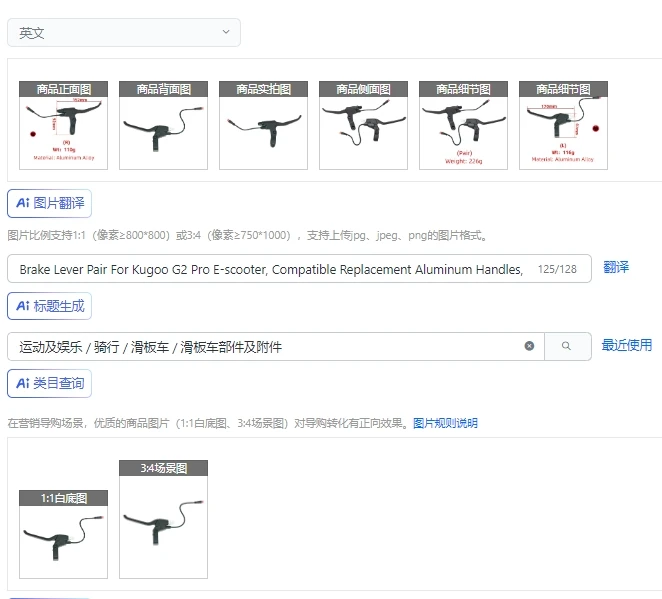Screen dimensions: 662x599
Task: Clear the category field with the X icon
Action: click(529, 346)
